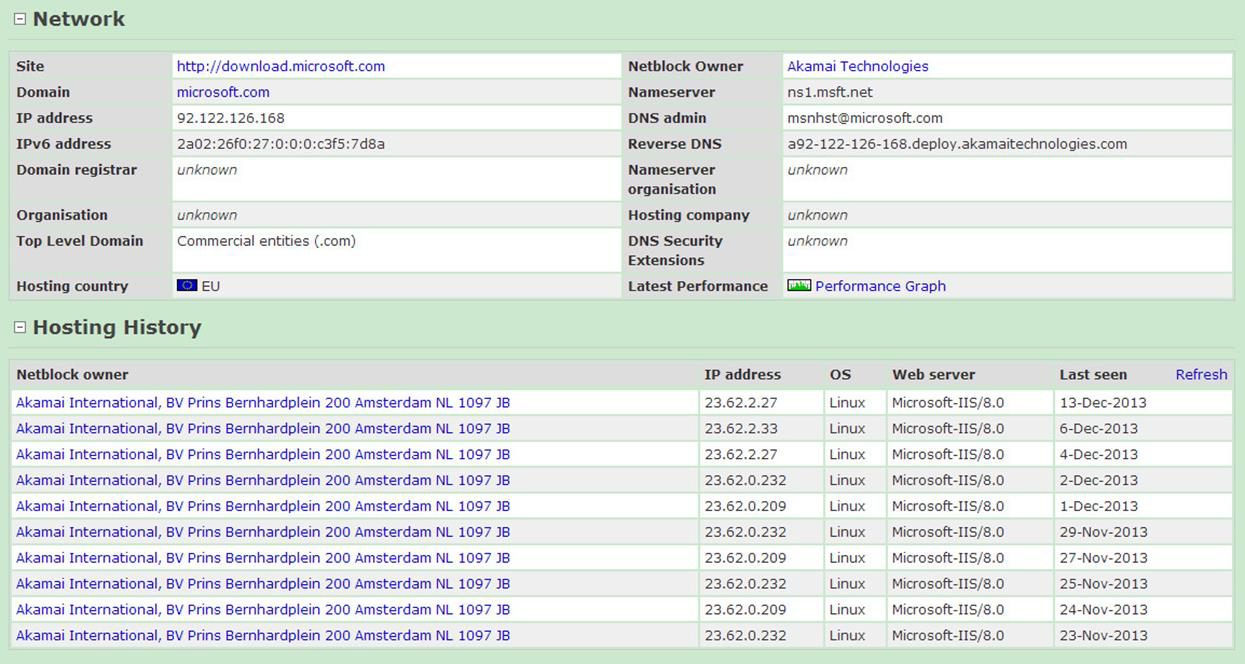Open the download.microsoft.com site link
Screen dimensions: 1245x664
[x=281, y=66]
